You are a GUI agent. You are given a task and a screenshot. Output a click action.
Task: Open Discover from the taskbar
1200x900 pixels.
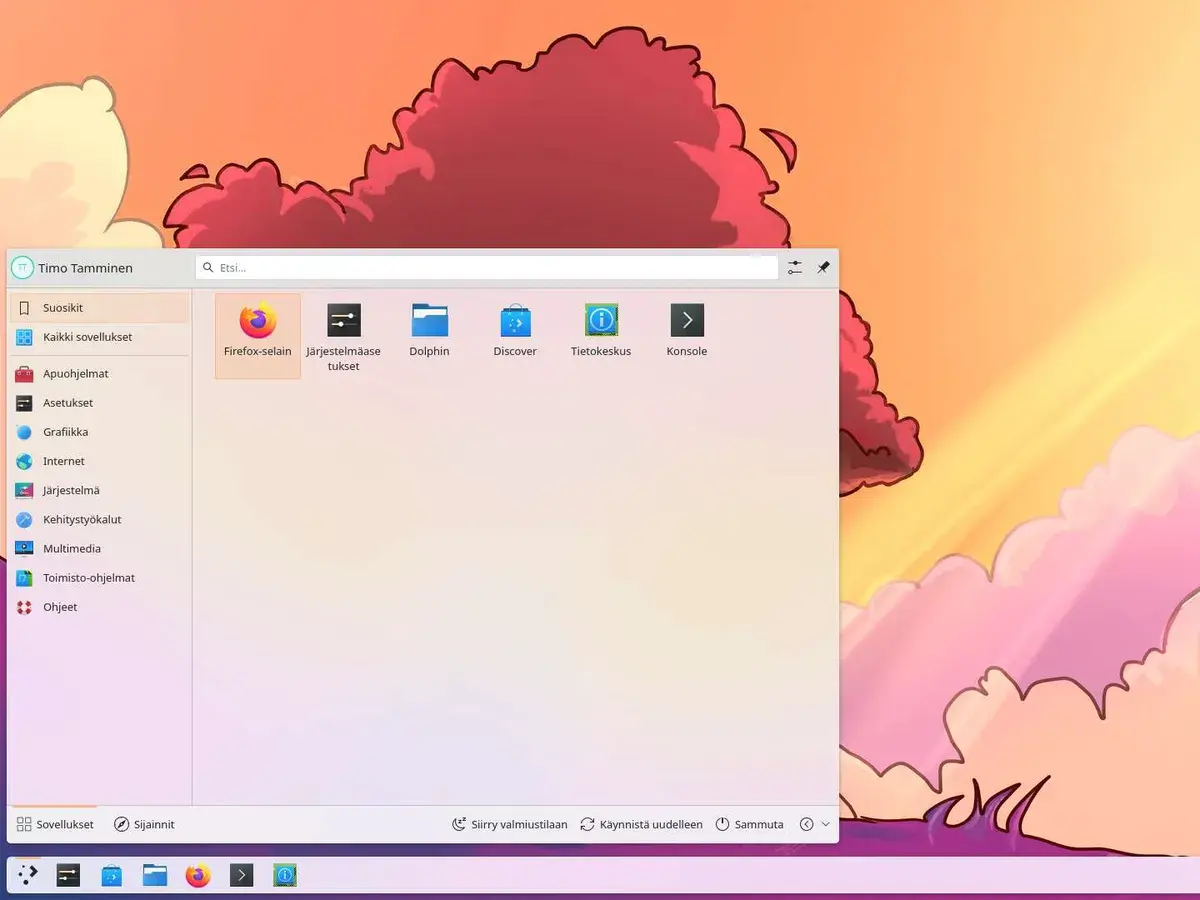click(111, 876)
